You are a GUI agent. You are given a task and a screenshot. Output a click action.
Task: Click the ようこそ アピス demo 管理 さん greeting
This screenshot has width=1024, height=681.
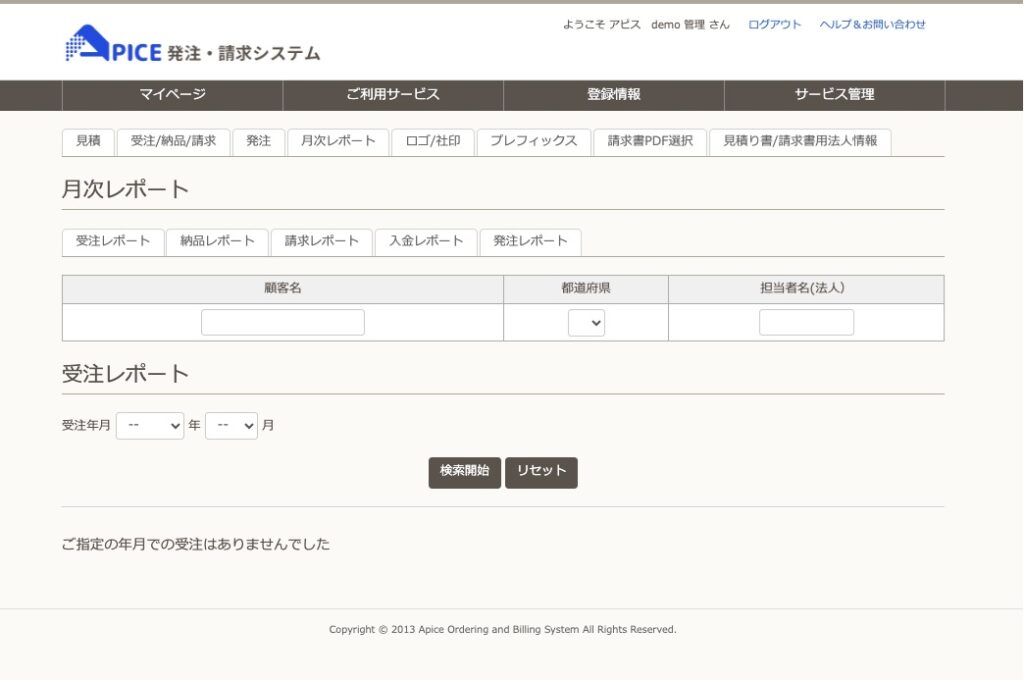(647, 25)
